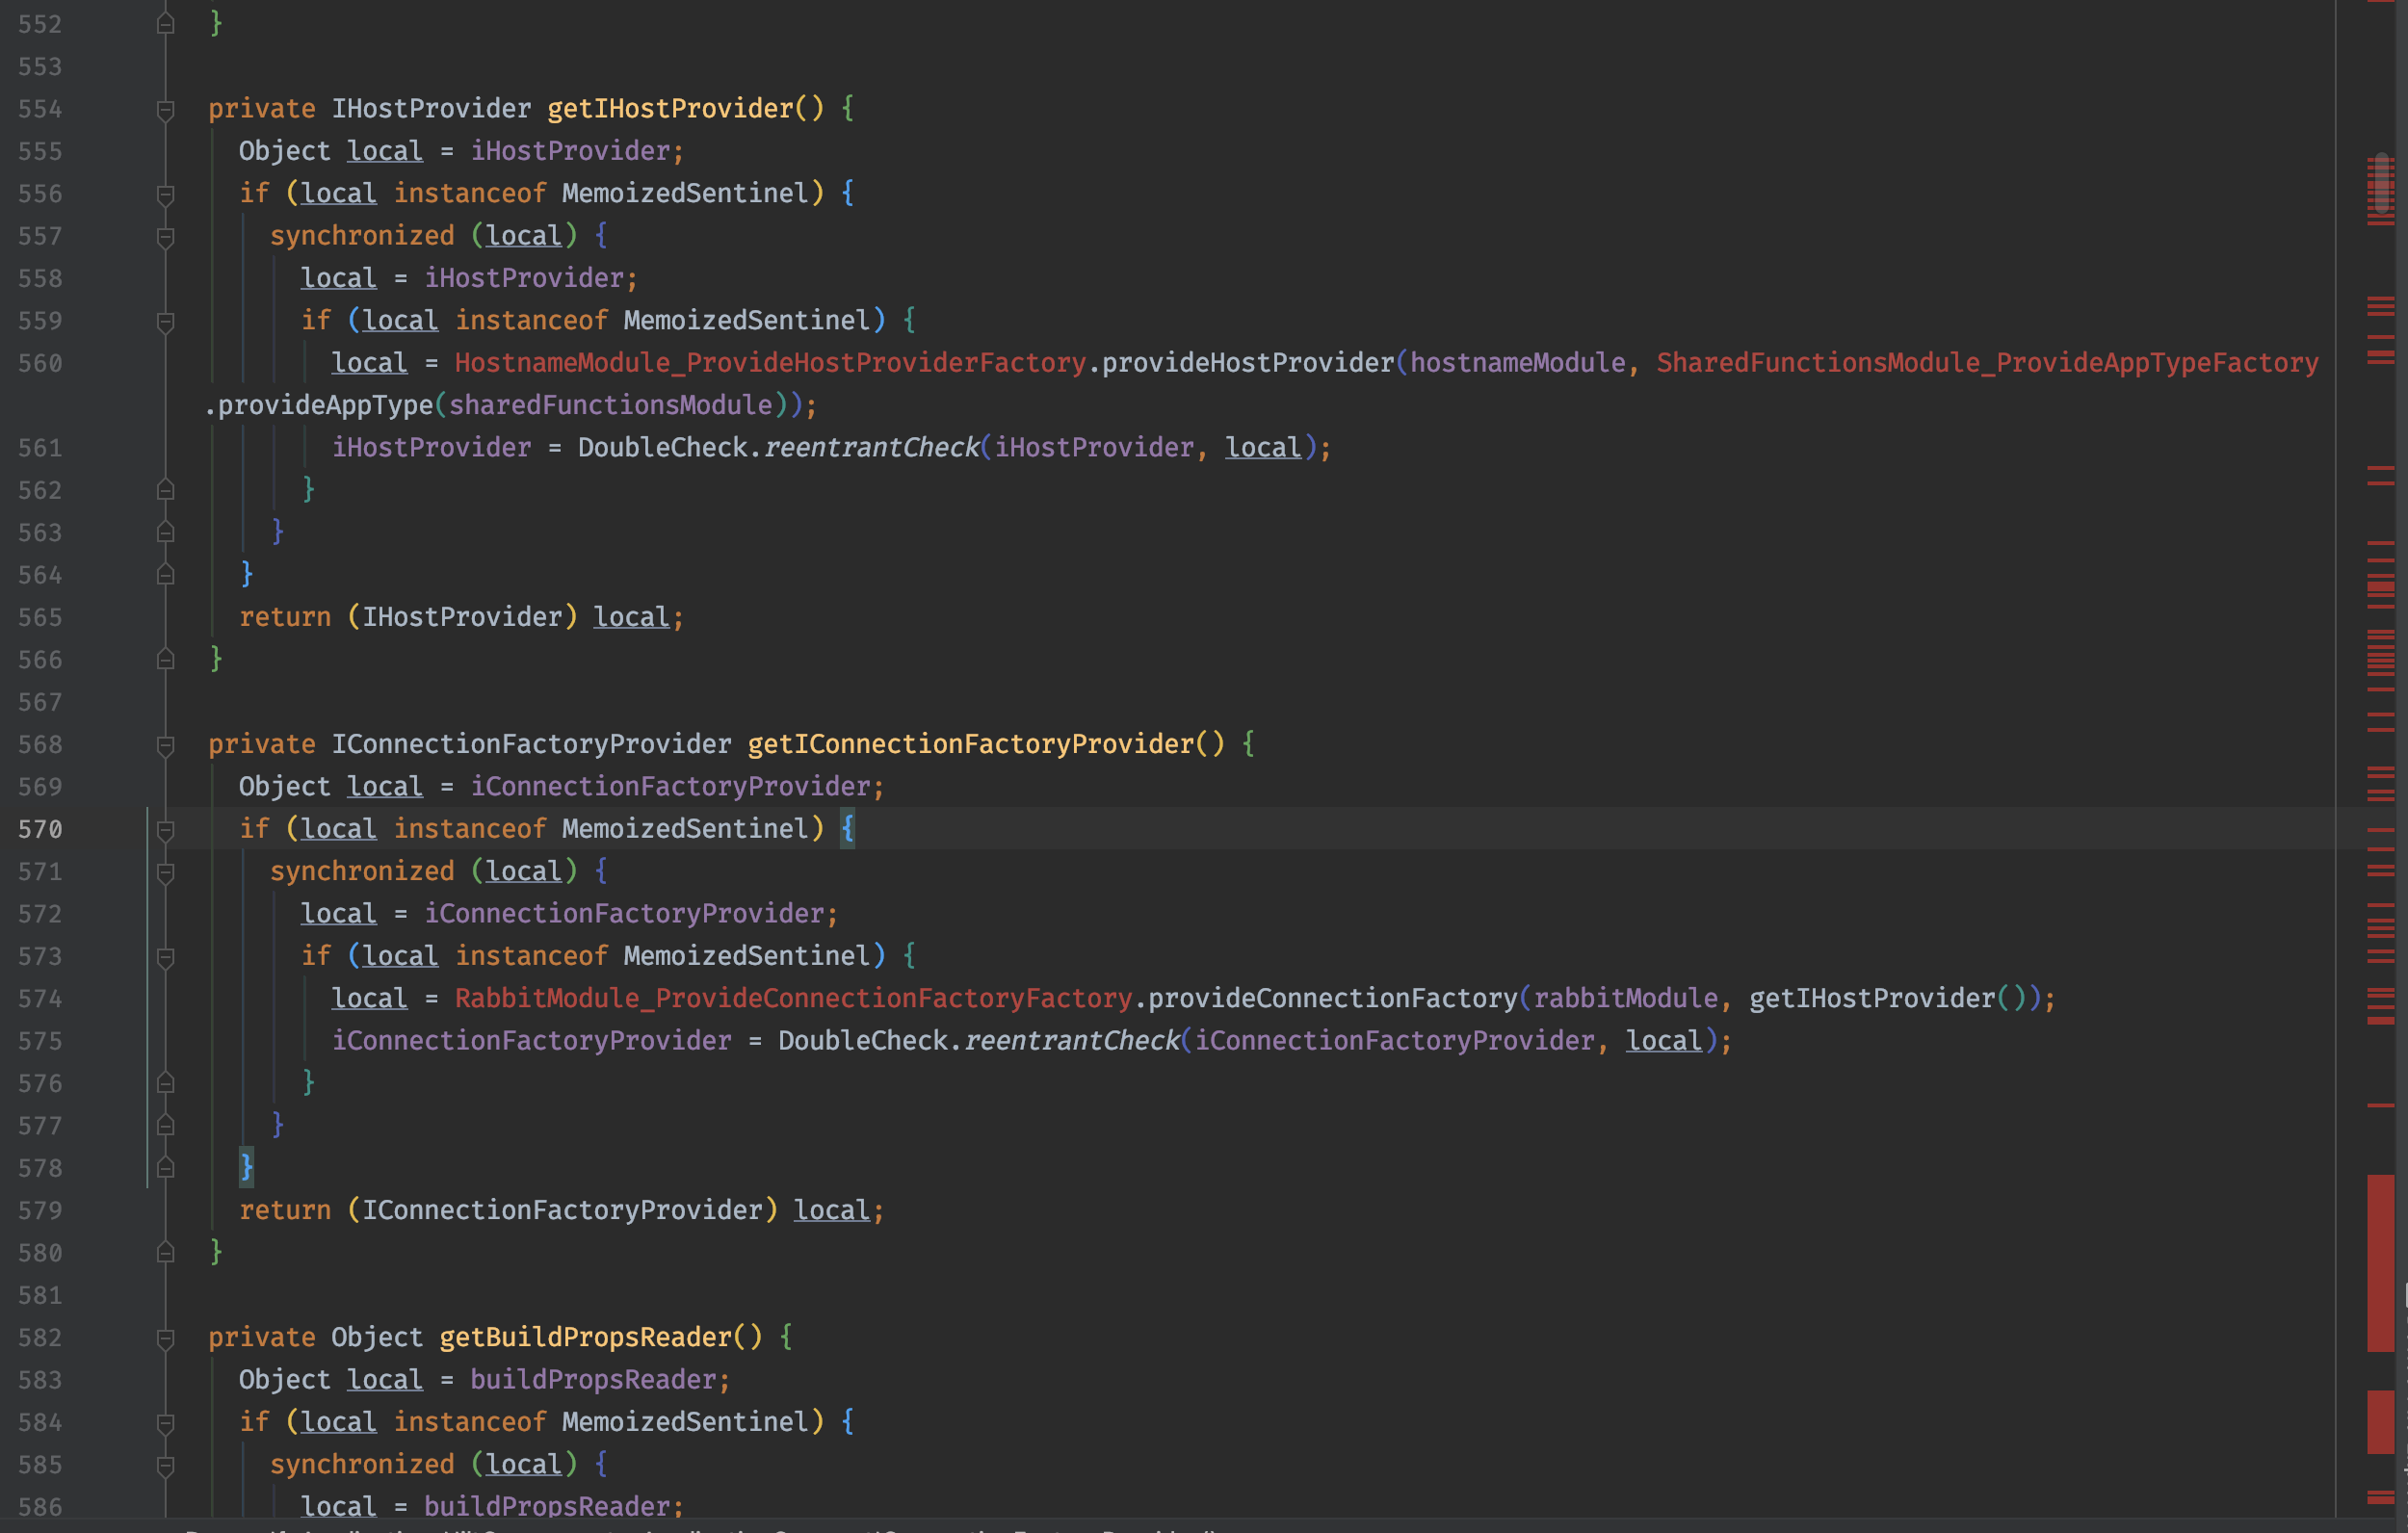
Task: Click the fold icon beside getIConnectionFactoryProvider
Action: click(165, 745)
